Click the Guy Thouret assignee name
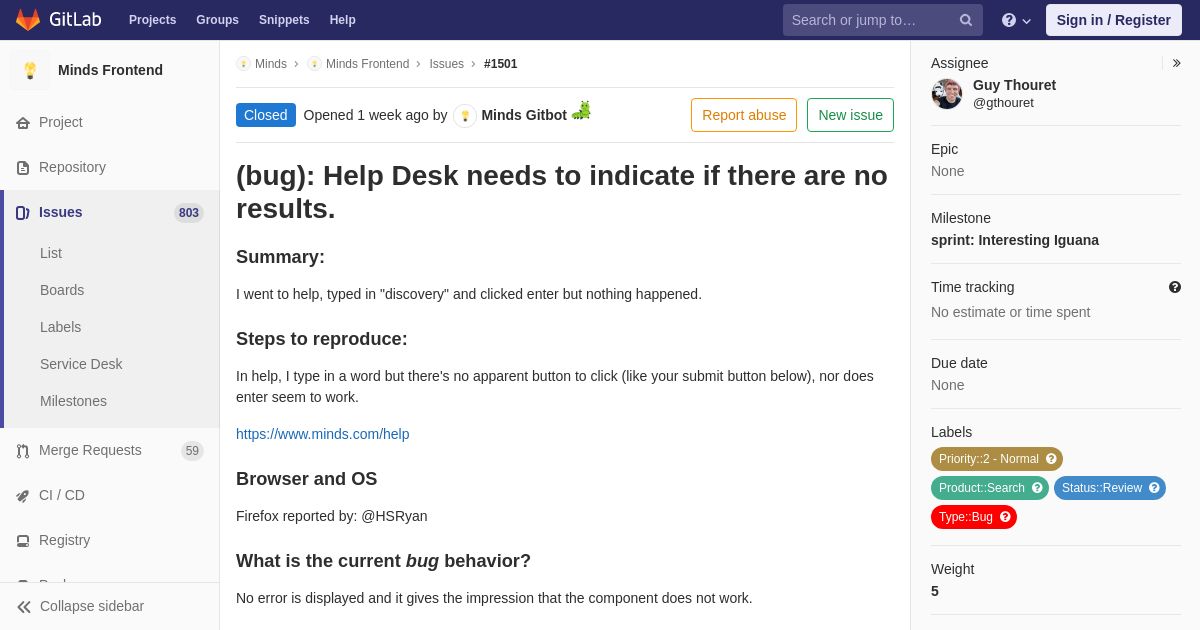This screenshot has width=1200, height=630. (1014, 85)
